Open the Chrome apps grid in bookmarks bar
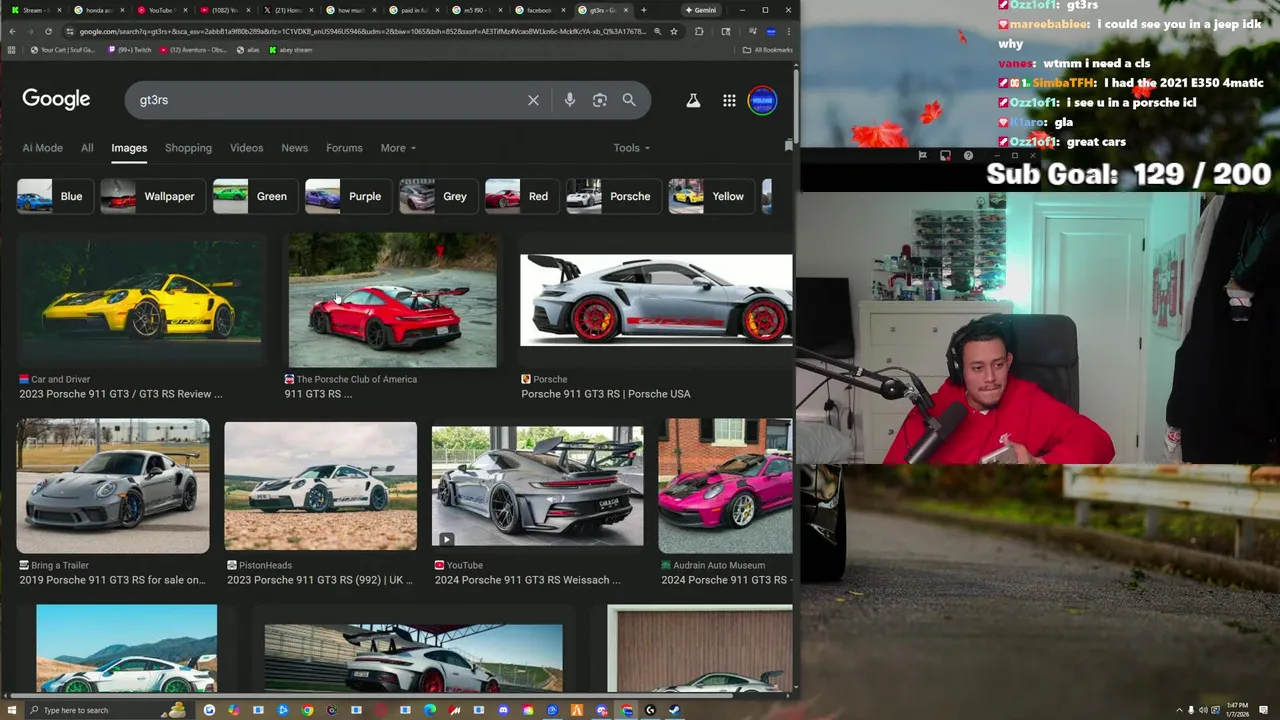 tap(12, 49)
